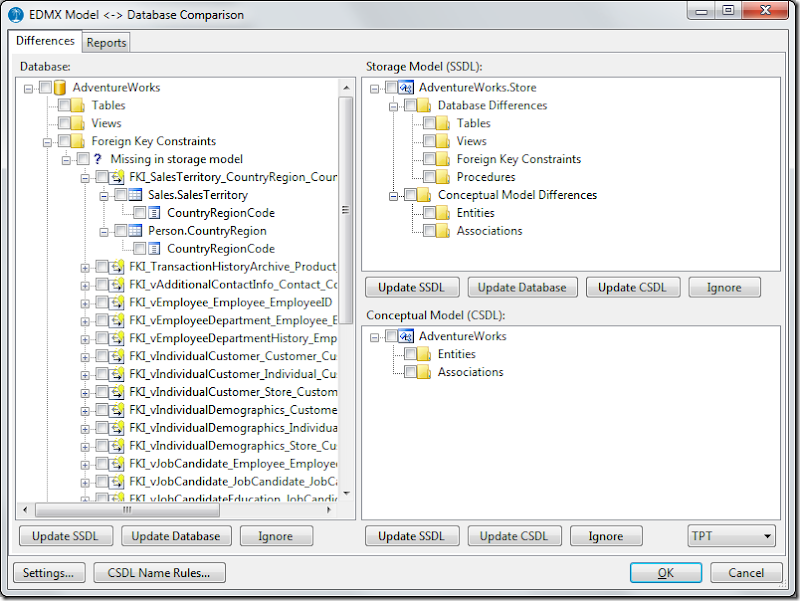800x601 pixels.
Task: Click the key icon of FKI_SalesTerritory_CountryRegion constraint
Action: pos(118,177)
